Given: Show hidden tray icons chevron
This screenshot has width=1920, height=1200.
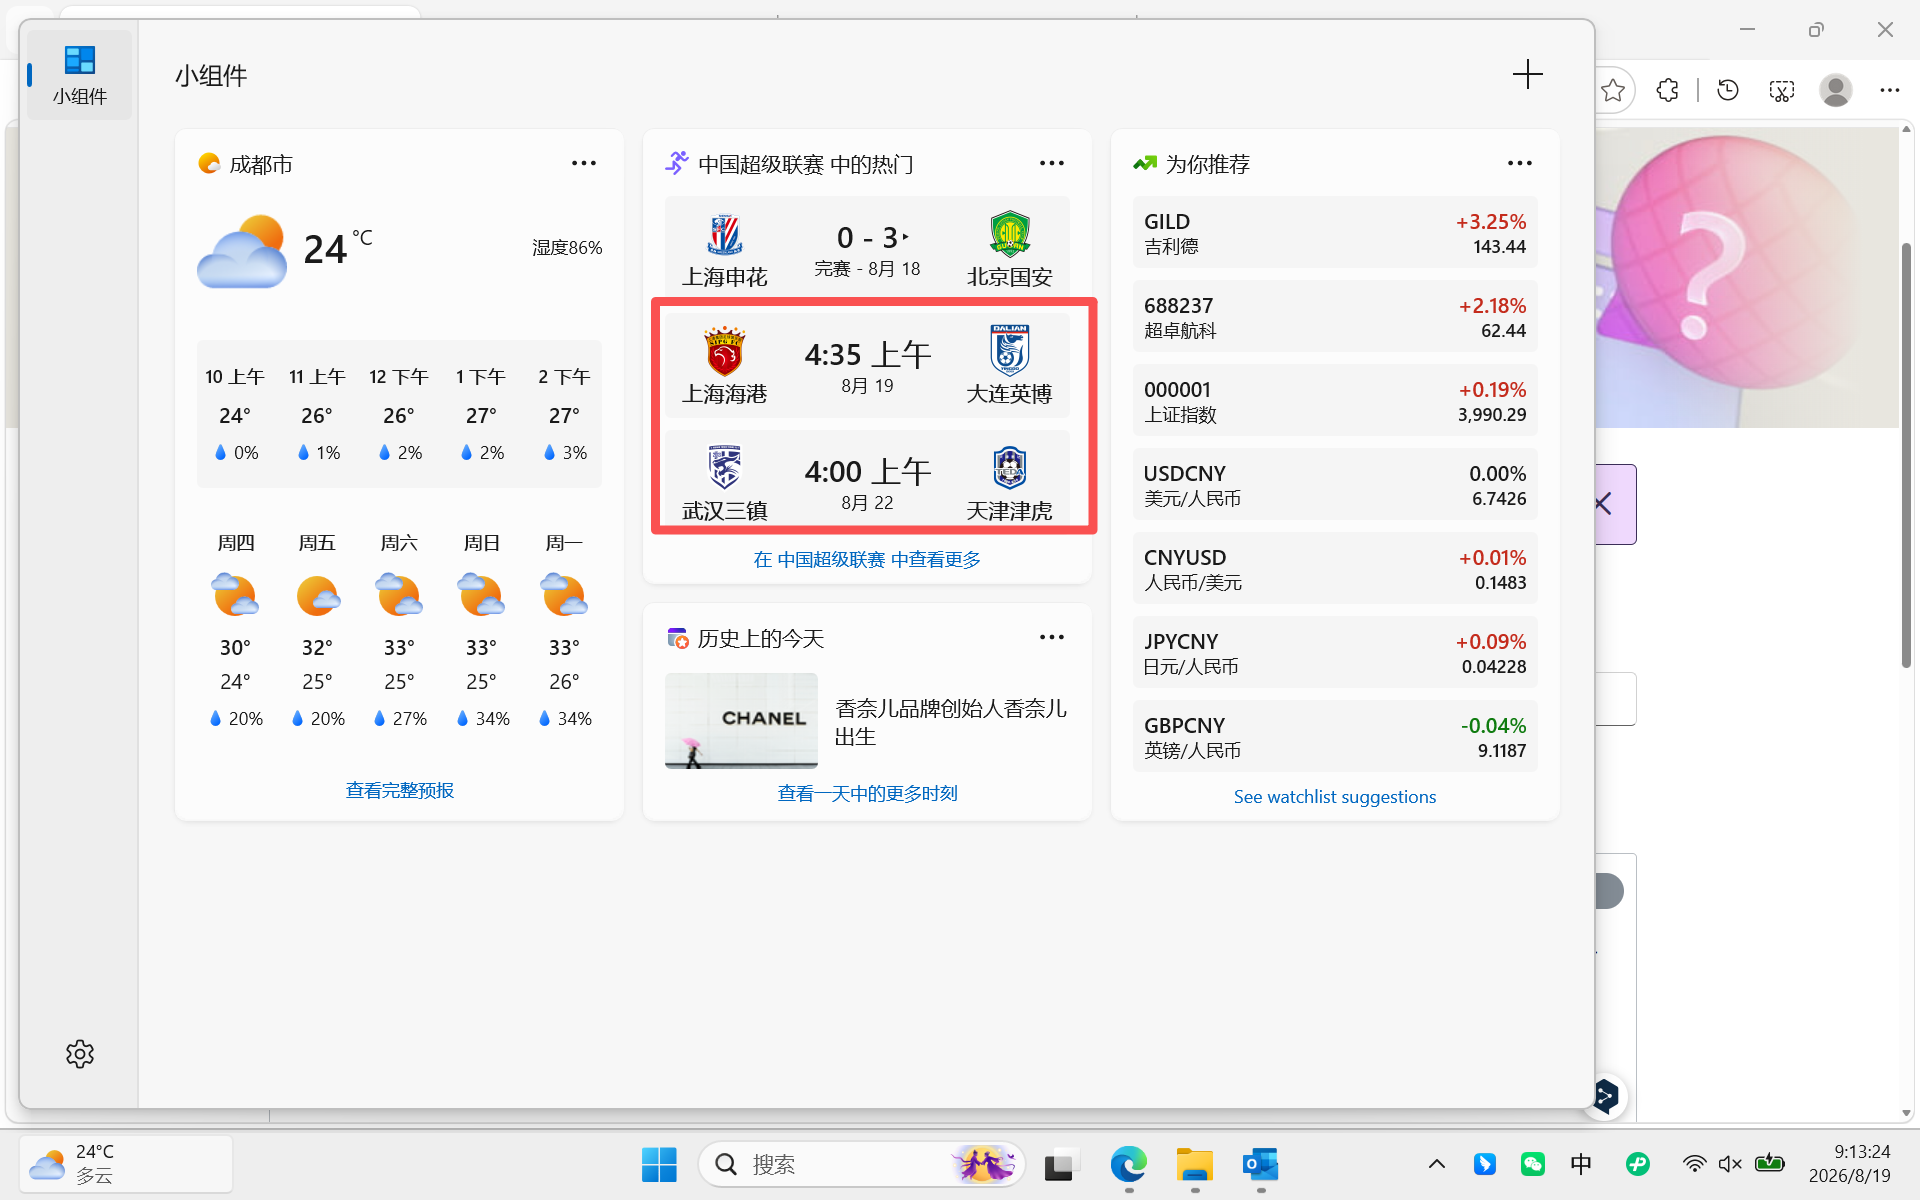Looking at the screenshot, I should pyautogui.click(x=1436, y=1163).
